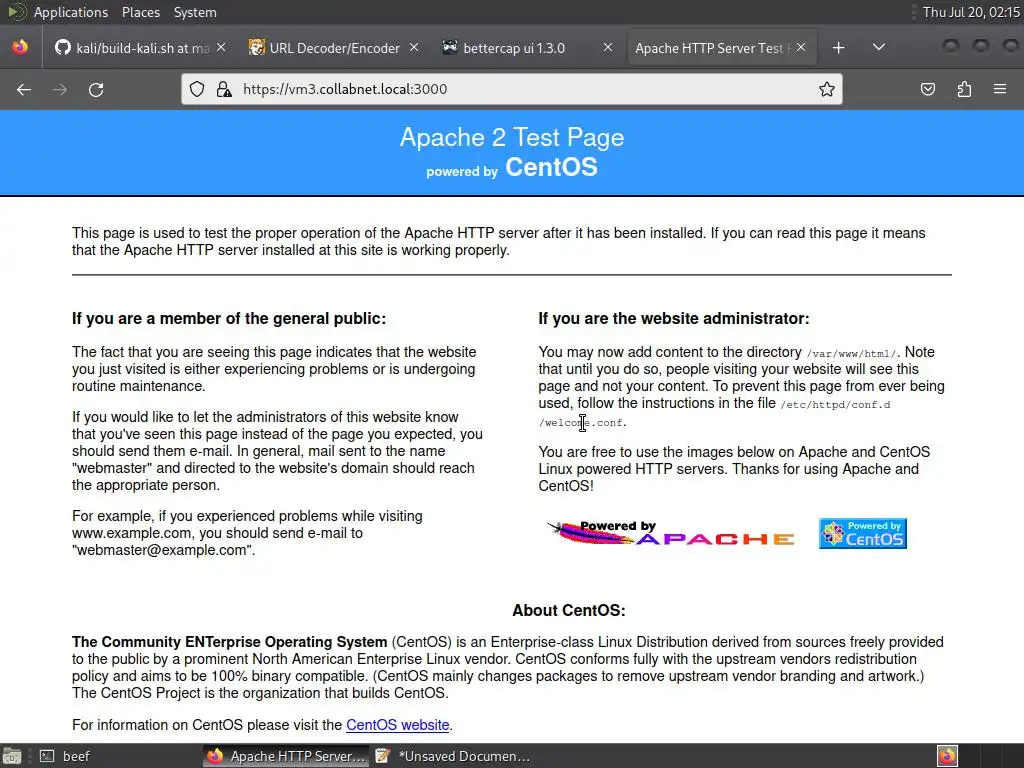Follow the CentOS website link

coord(397,725)
